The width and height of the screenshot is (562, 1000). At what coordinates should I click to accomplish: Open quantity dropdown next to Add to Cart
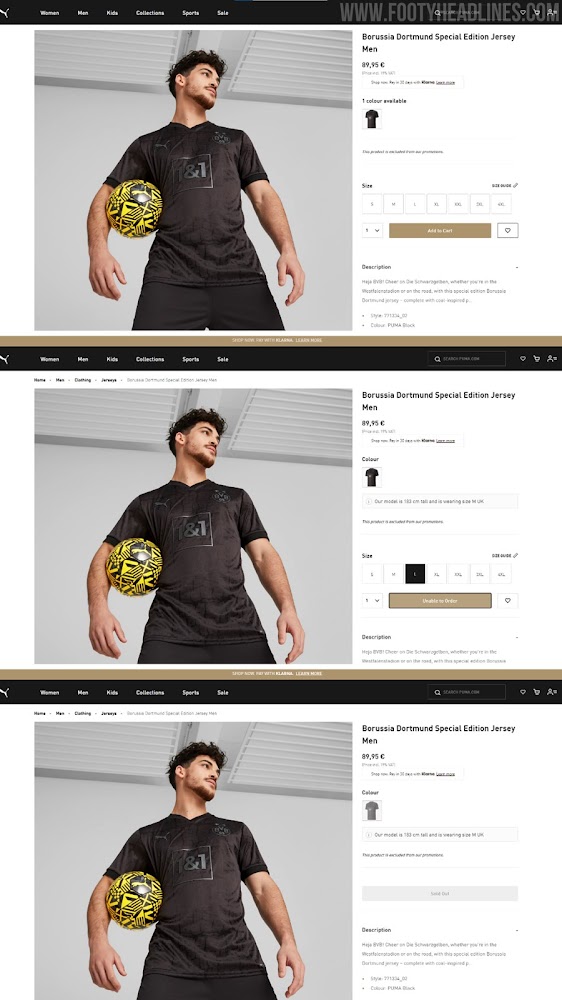point(373,230)
